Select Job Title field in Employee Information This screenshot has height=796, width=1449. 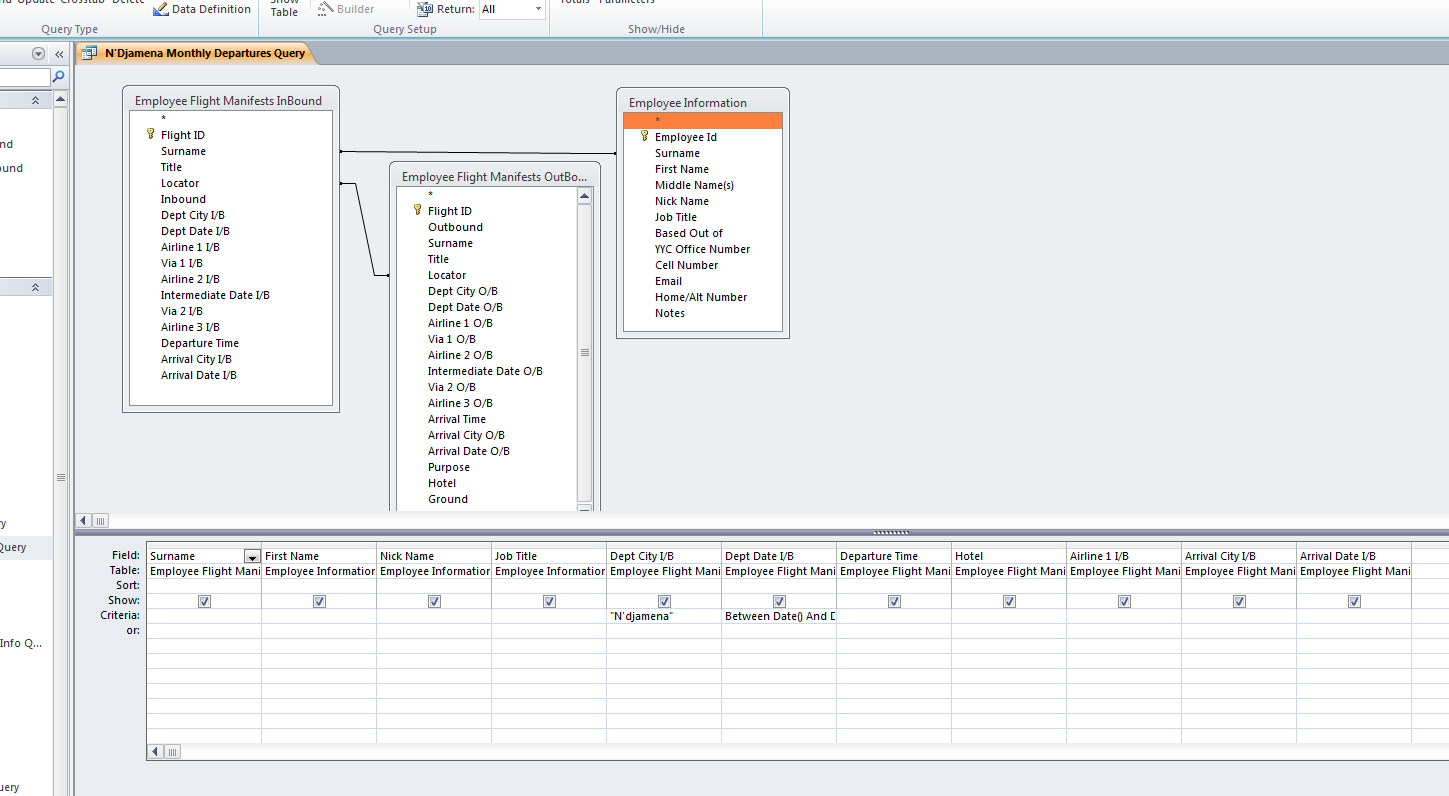(x=676, y=217)
